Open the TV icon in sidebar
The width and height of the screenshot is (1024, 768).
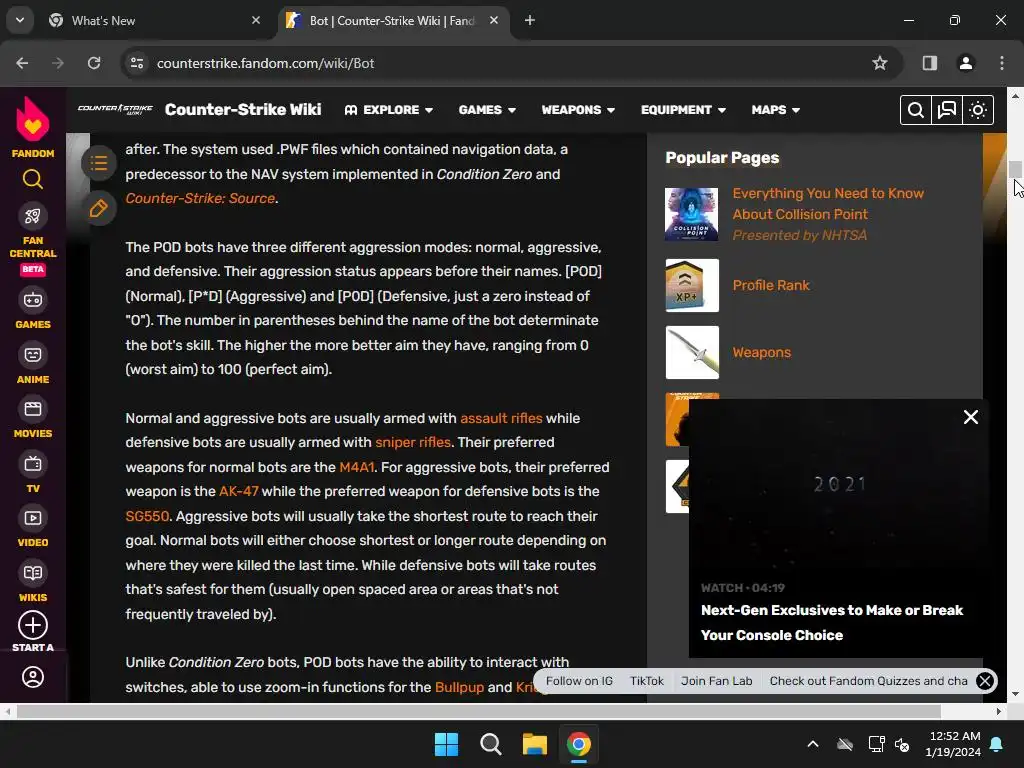coord(33,464)
